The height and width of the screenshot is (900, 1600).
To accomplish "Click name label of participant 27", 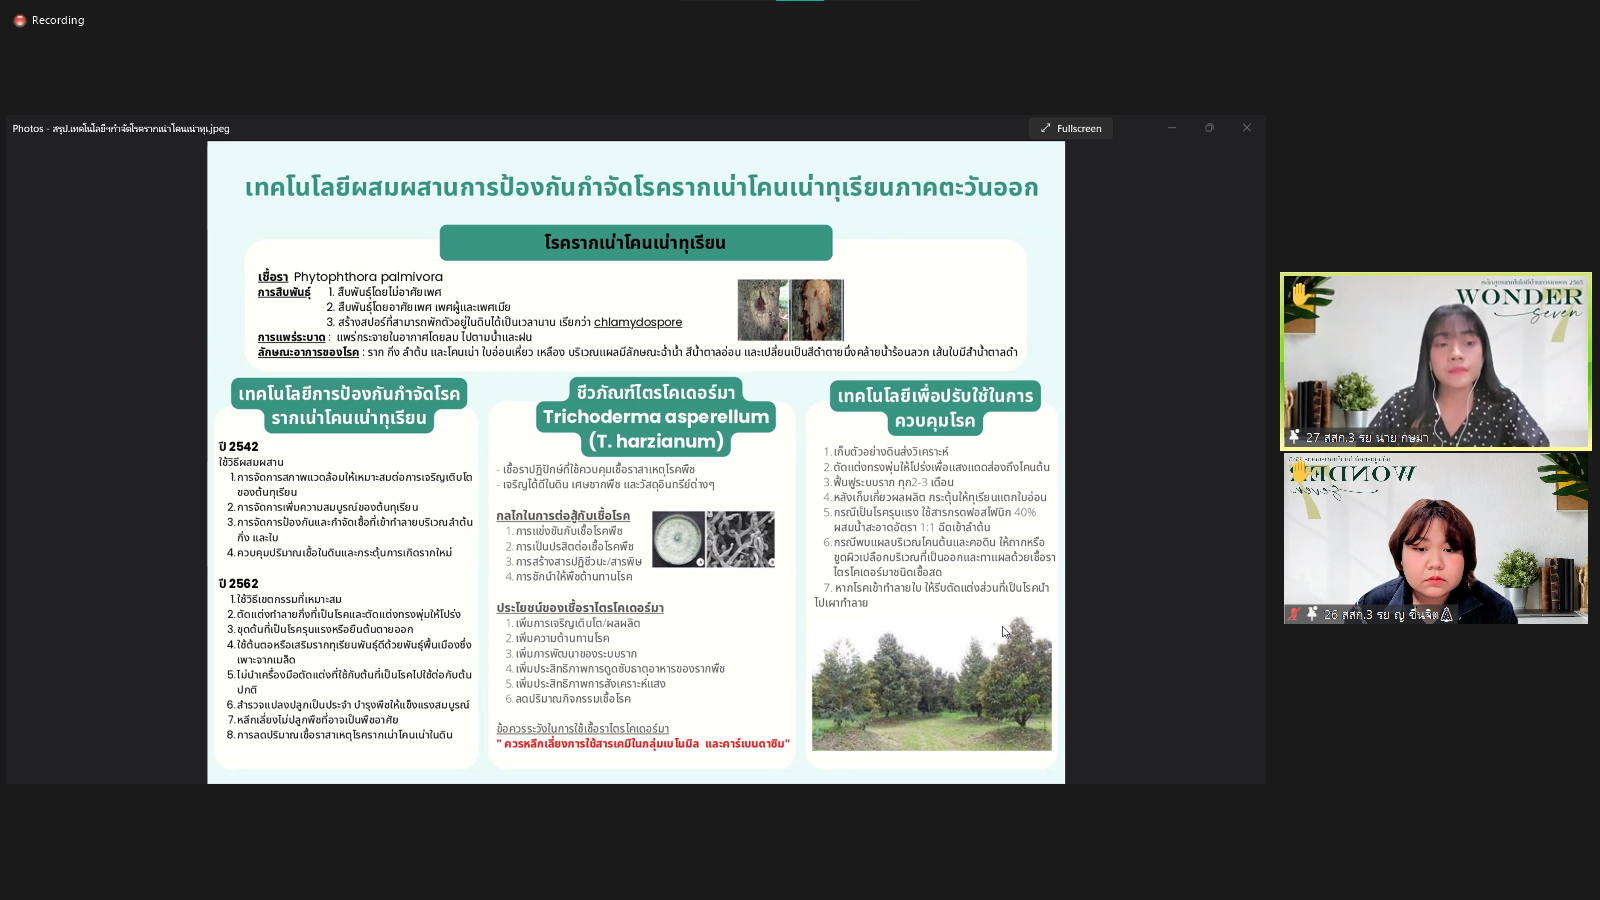I will (x=1367, y=438).
